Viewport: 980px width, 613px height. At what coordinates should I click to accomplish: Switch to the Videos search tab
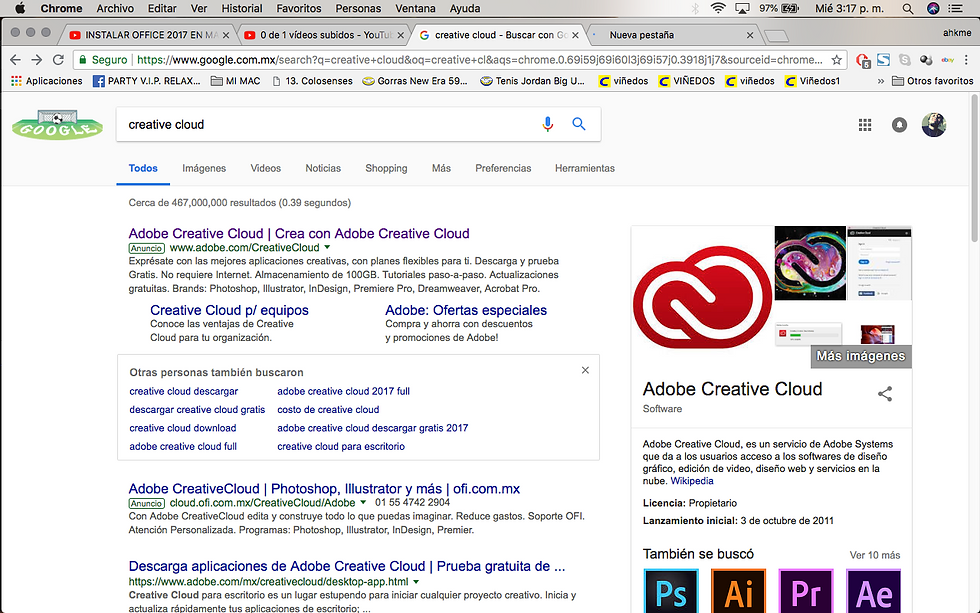(266, 168)
